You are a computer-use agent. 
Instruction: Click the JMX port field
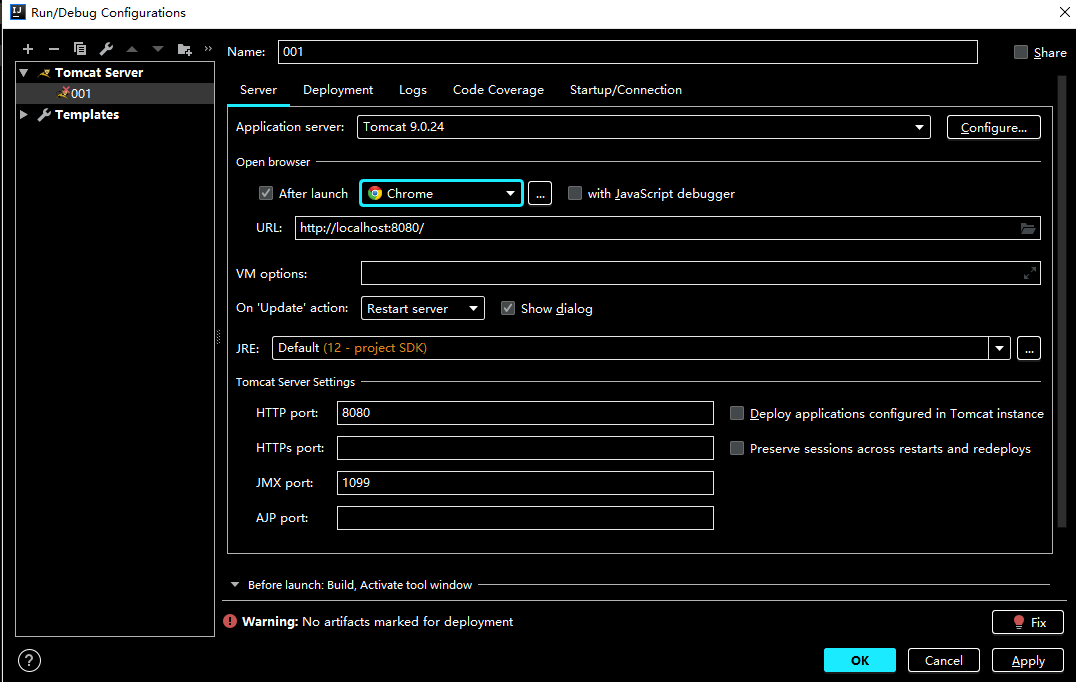point(525,483)
